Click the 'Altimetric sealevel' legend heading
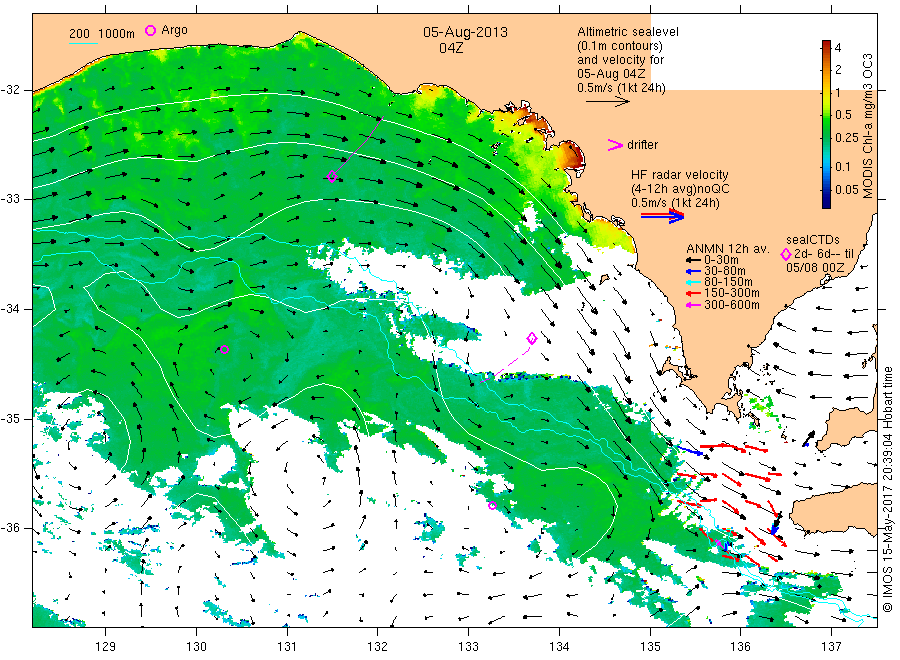This screenshot has width=900, height=660. 628,32
